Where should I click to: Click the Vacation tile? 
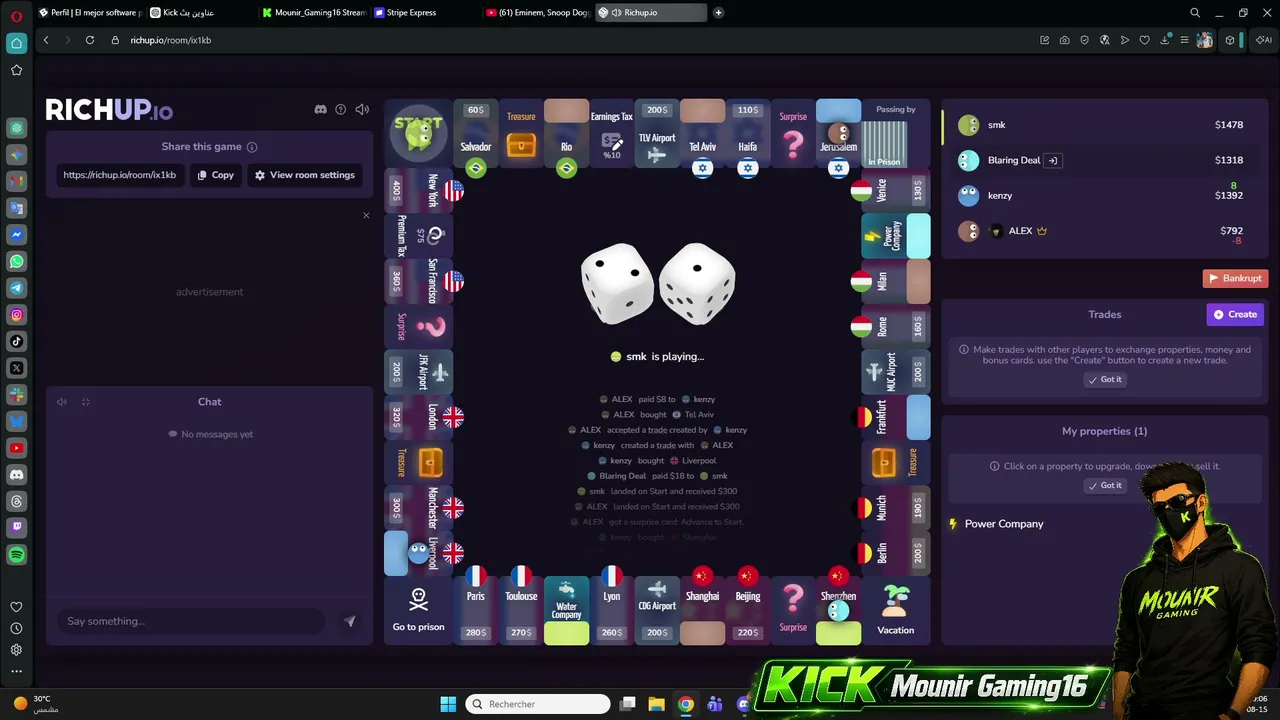click(x=895, y=610)
